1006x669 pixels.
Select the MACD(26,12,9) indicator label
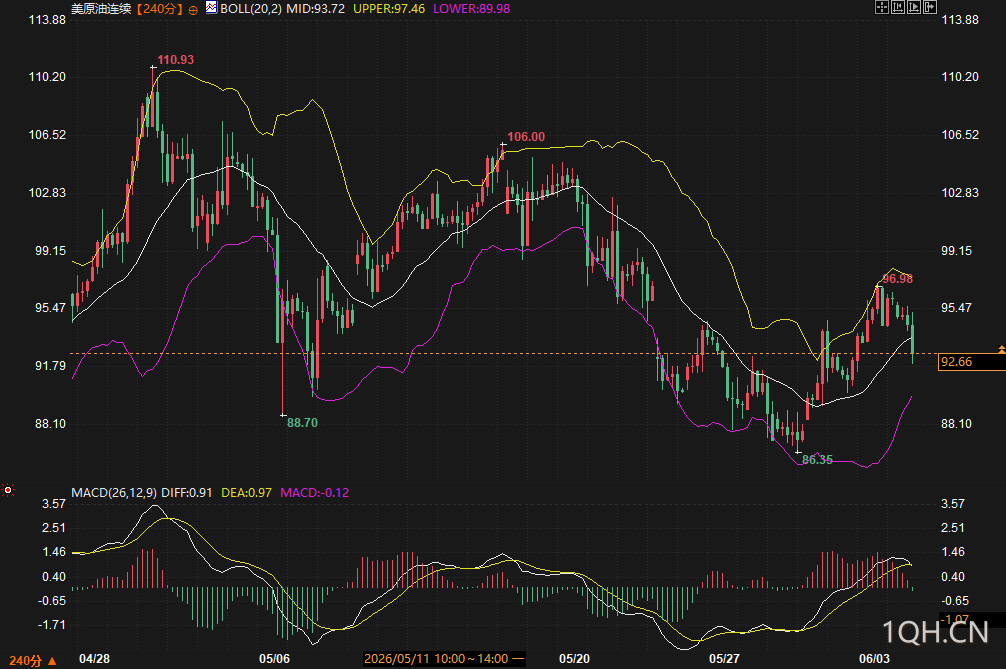[114, 493]
